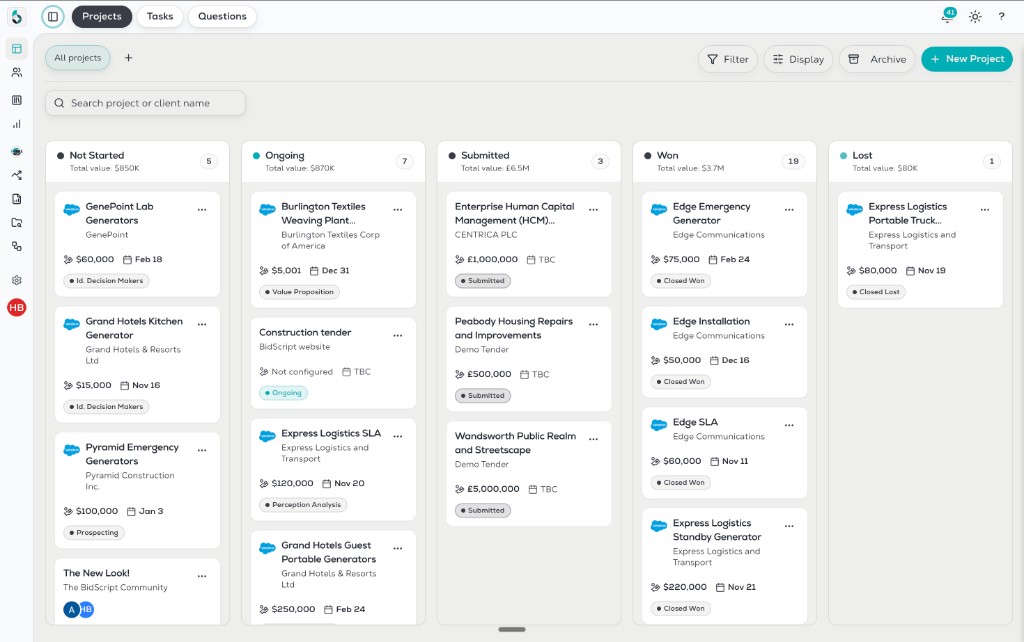Open more menu on Edge Installation card
This screenshot has width=1024, height=642.
point(790,325)
